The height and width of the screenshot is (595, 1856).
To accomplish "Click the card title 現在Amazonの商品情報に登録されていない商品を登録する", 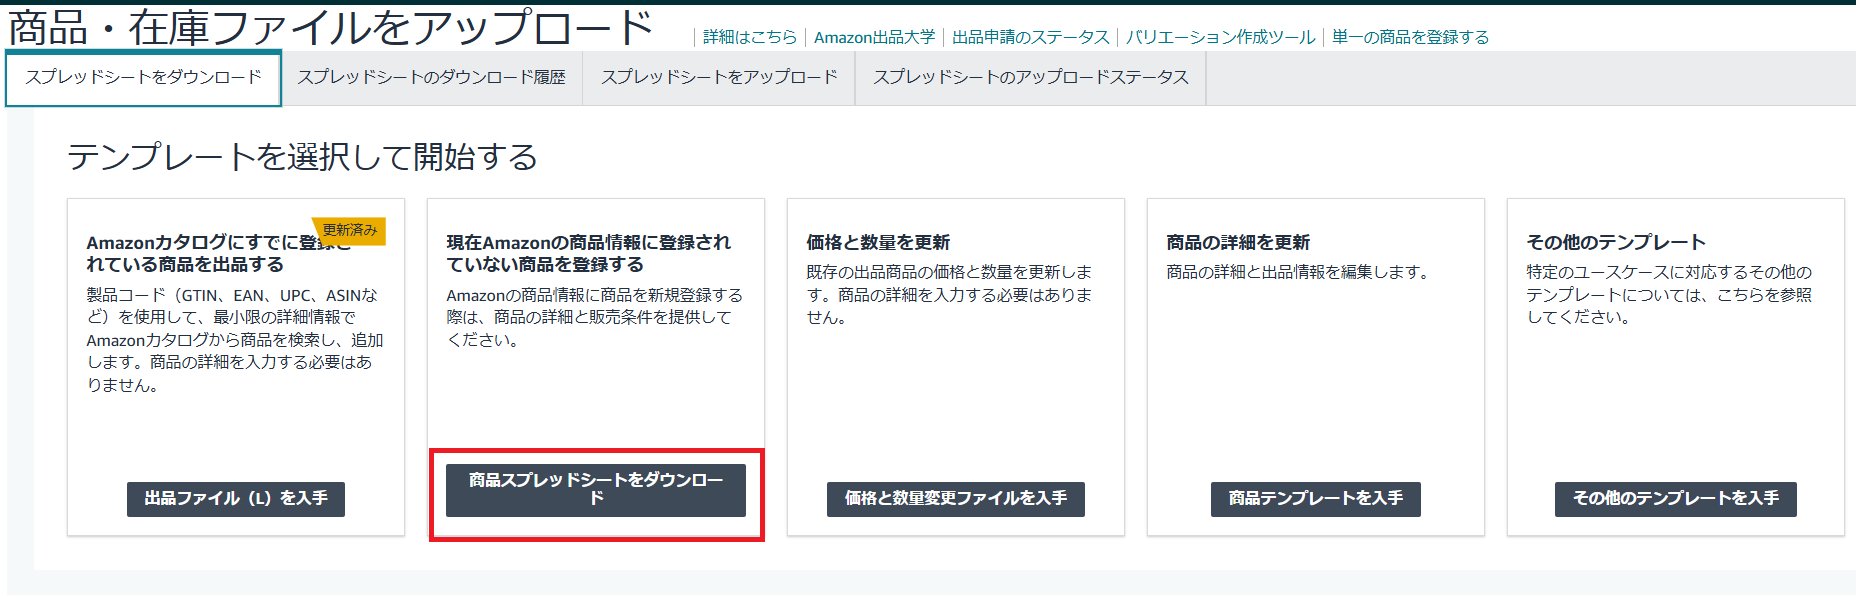I will 589,253.
